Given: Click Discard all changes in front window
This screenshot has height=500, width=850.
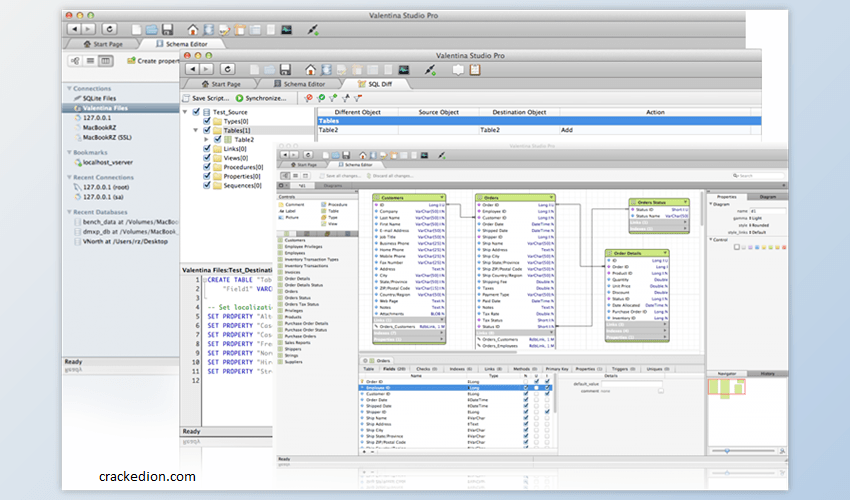Looking at the screenshot, I should click(x=390, y=176).
